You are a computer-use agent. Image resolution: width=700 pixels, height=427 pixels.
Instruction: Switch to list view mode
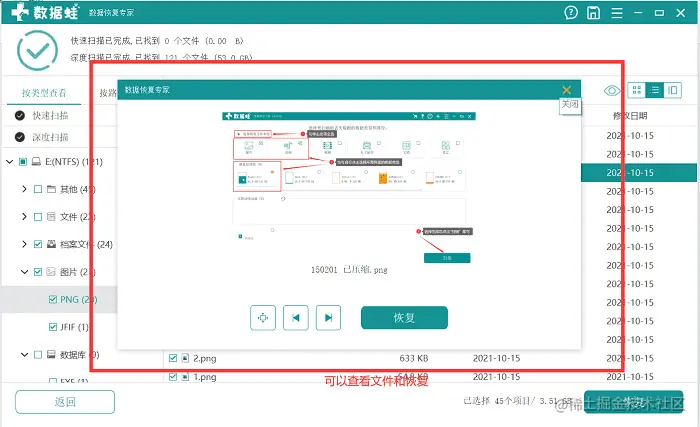pos(654,90)
